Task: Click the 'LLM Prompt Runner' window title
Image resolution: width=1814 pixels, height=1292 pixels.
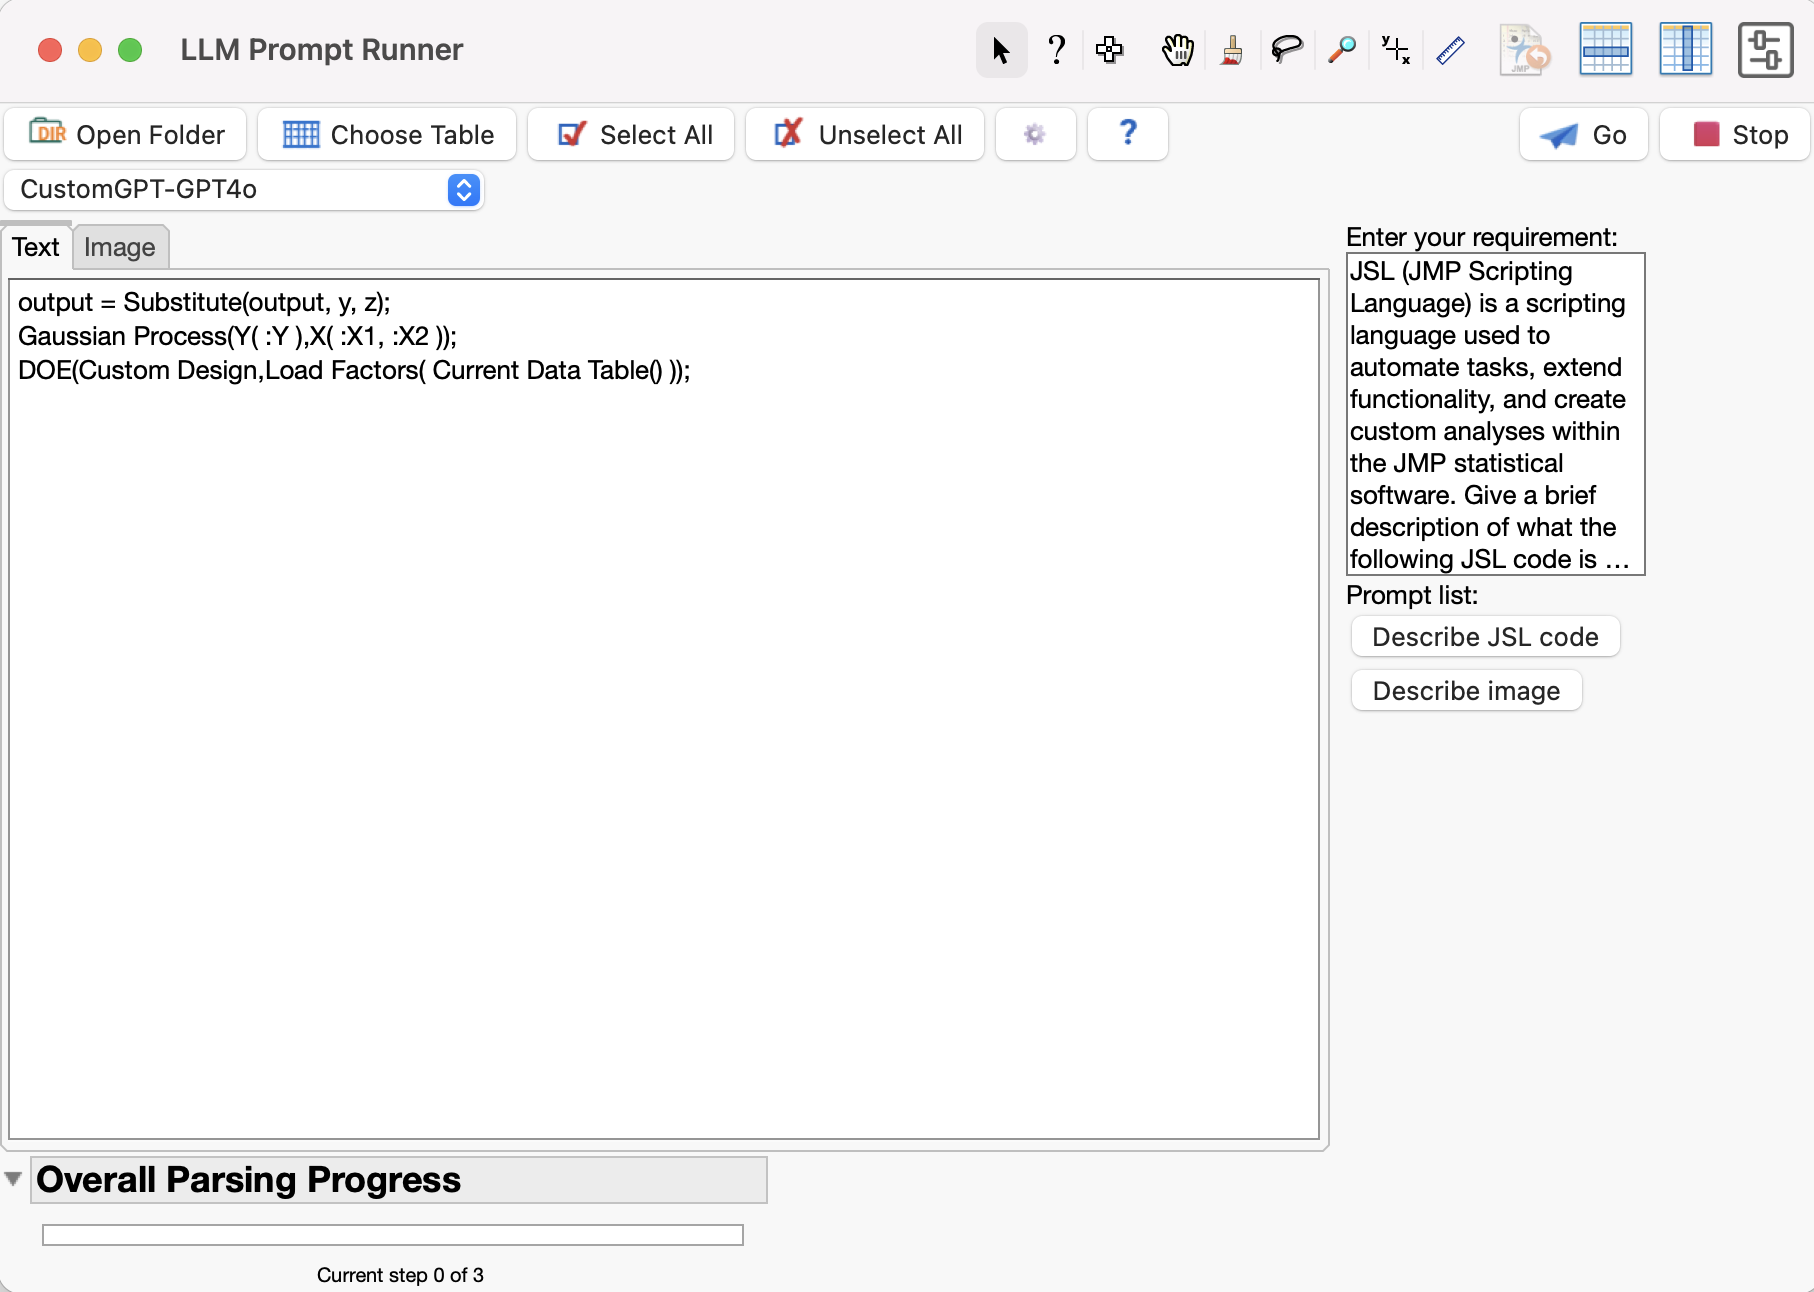Action: 321,50
